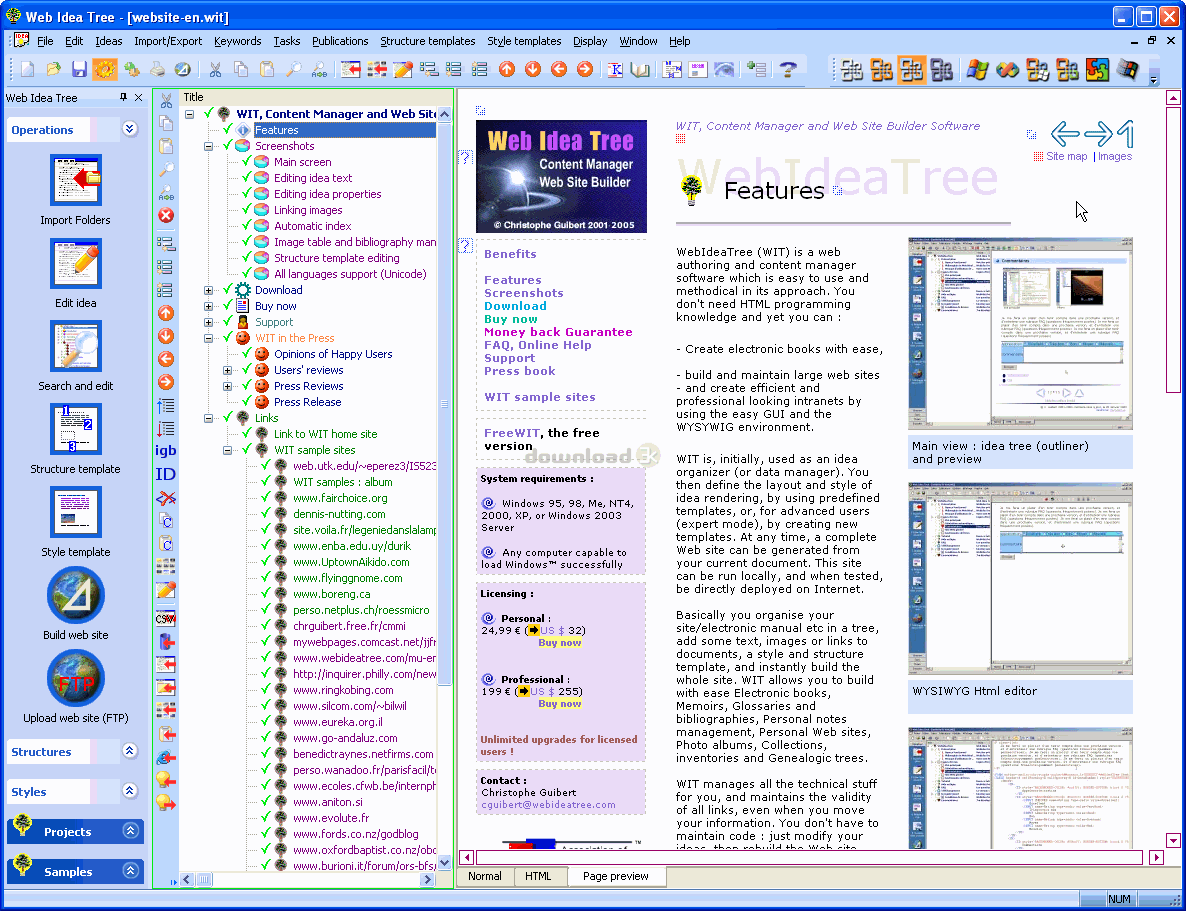Expand the Download tree node
Image resolution: width=1186 pixels, height=911 pixels.
pyautogui.click(x=209, y=290)
